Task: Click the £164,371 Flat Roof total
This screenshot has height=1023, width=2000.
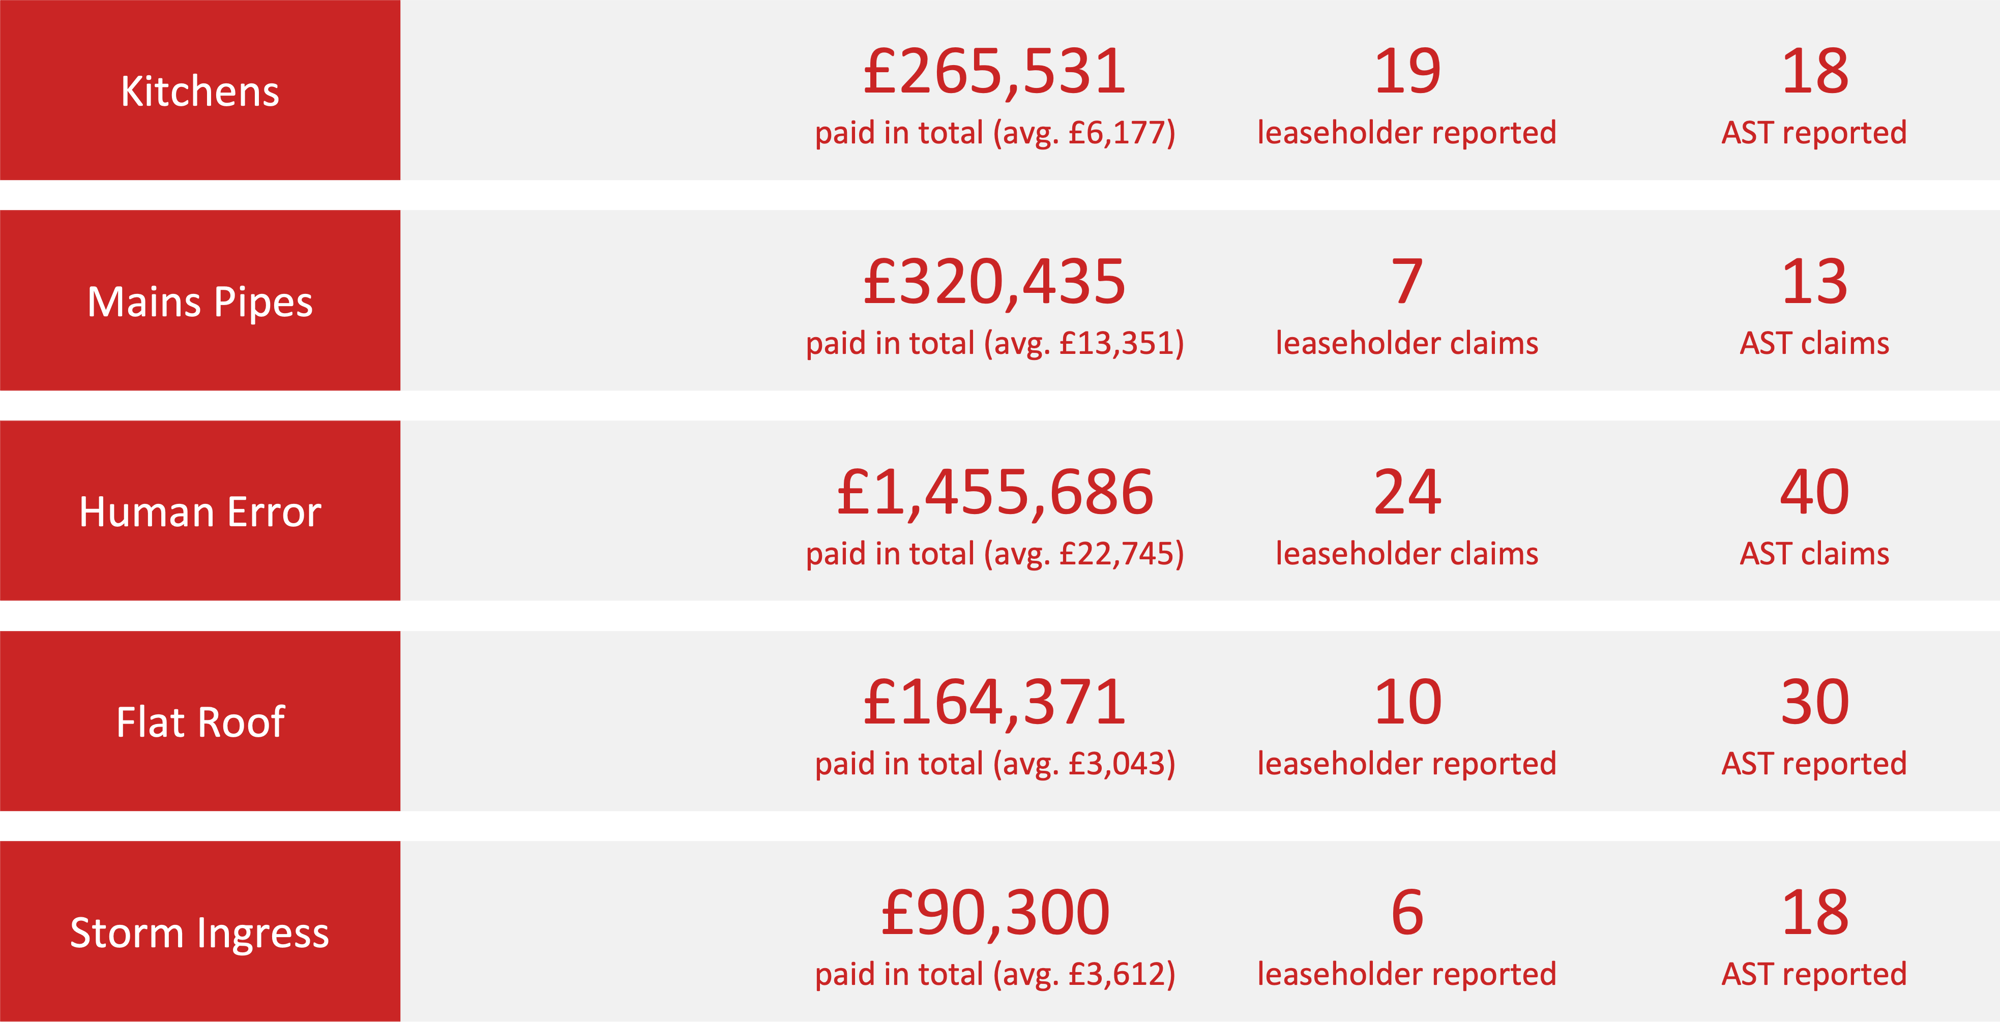Action: pos(995,702)
